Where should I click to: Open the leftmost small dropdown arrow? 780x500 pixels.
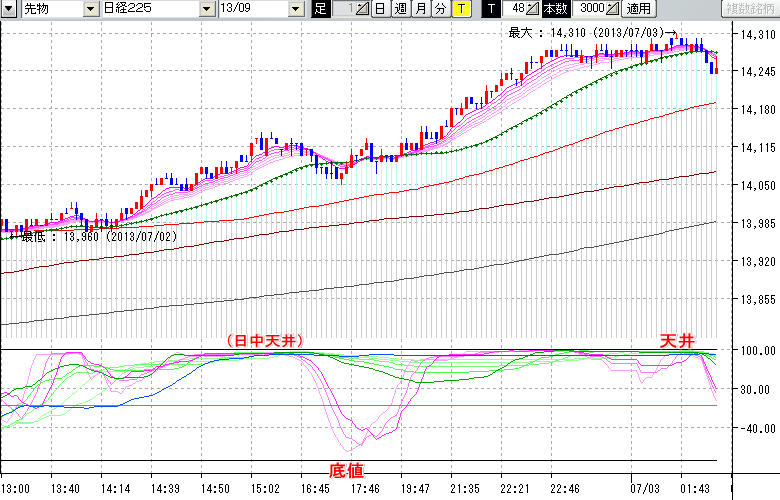[10, 9]
